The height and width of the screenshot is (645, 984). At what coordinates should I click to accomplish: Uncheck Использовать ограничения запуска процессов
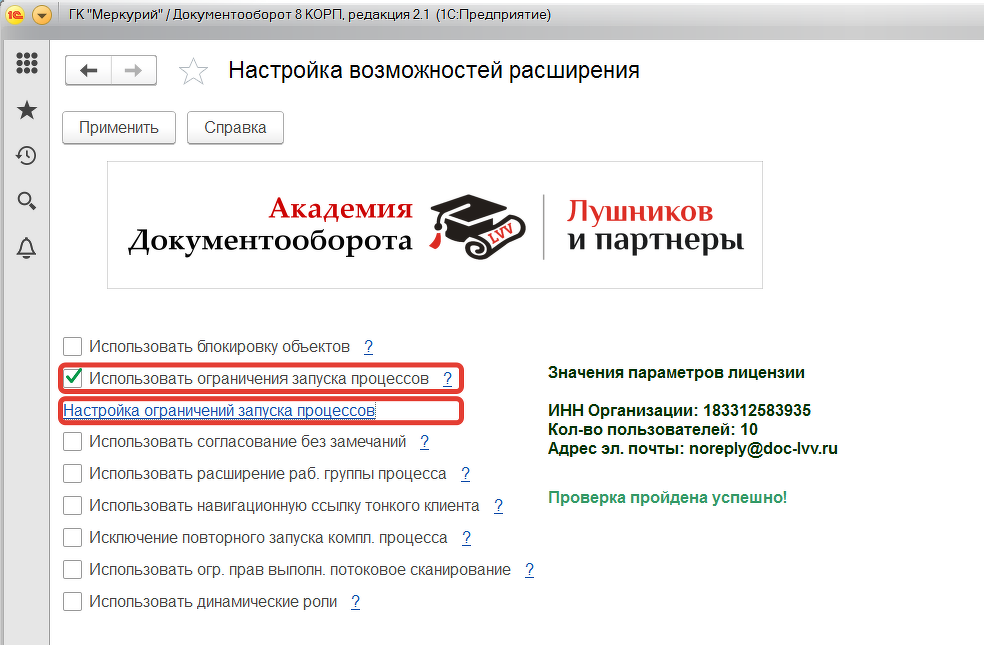[73, 378]
